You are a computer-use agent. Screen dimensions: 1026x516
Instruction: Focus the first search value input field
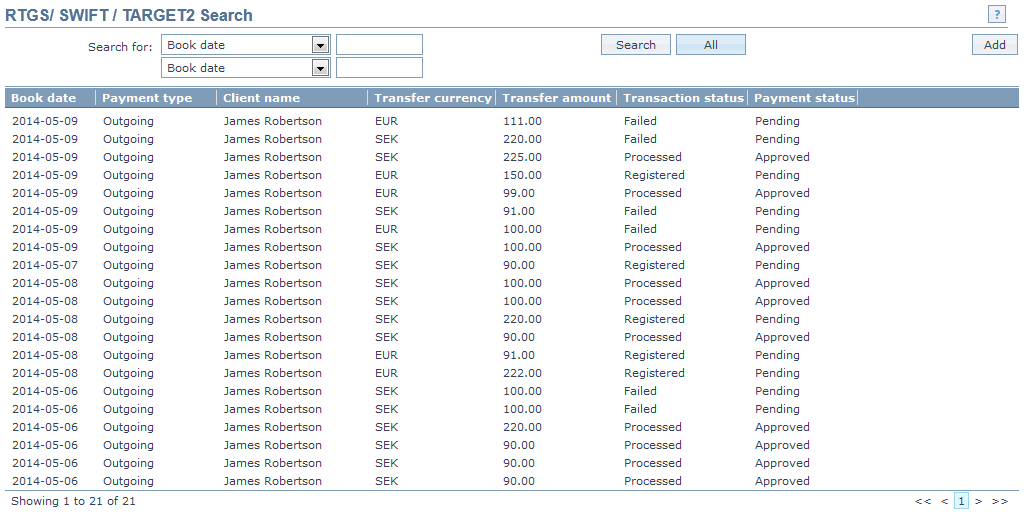tap(380, 45)
